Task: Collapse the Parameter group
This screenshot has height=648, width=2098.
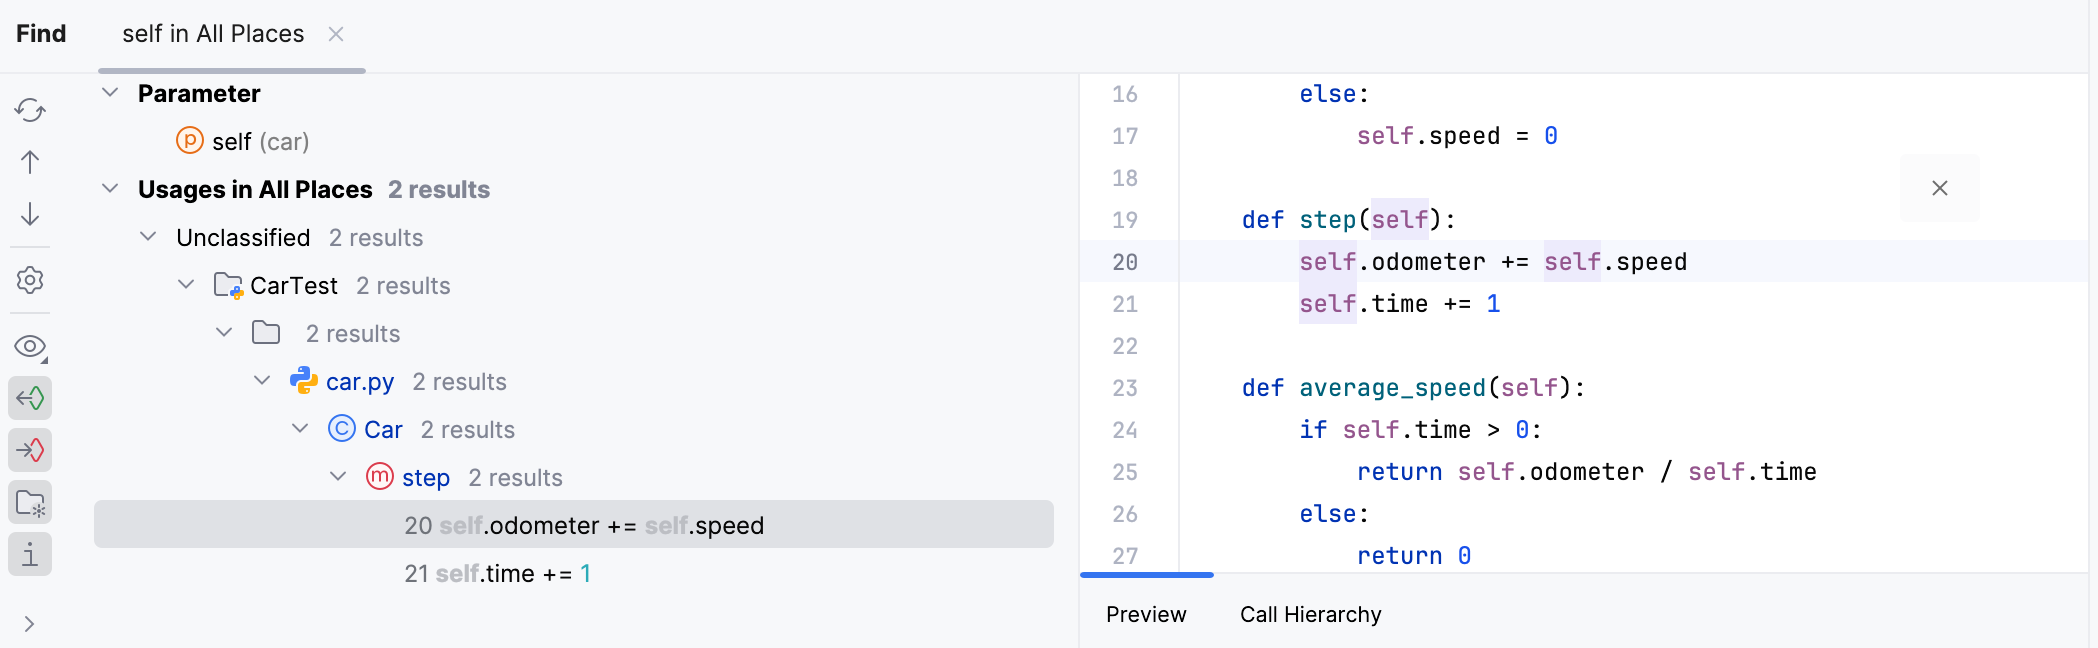Action: (111, 93)
